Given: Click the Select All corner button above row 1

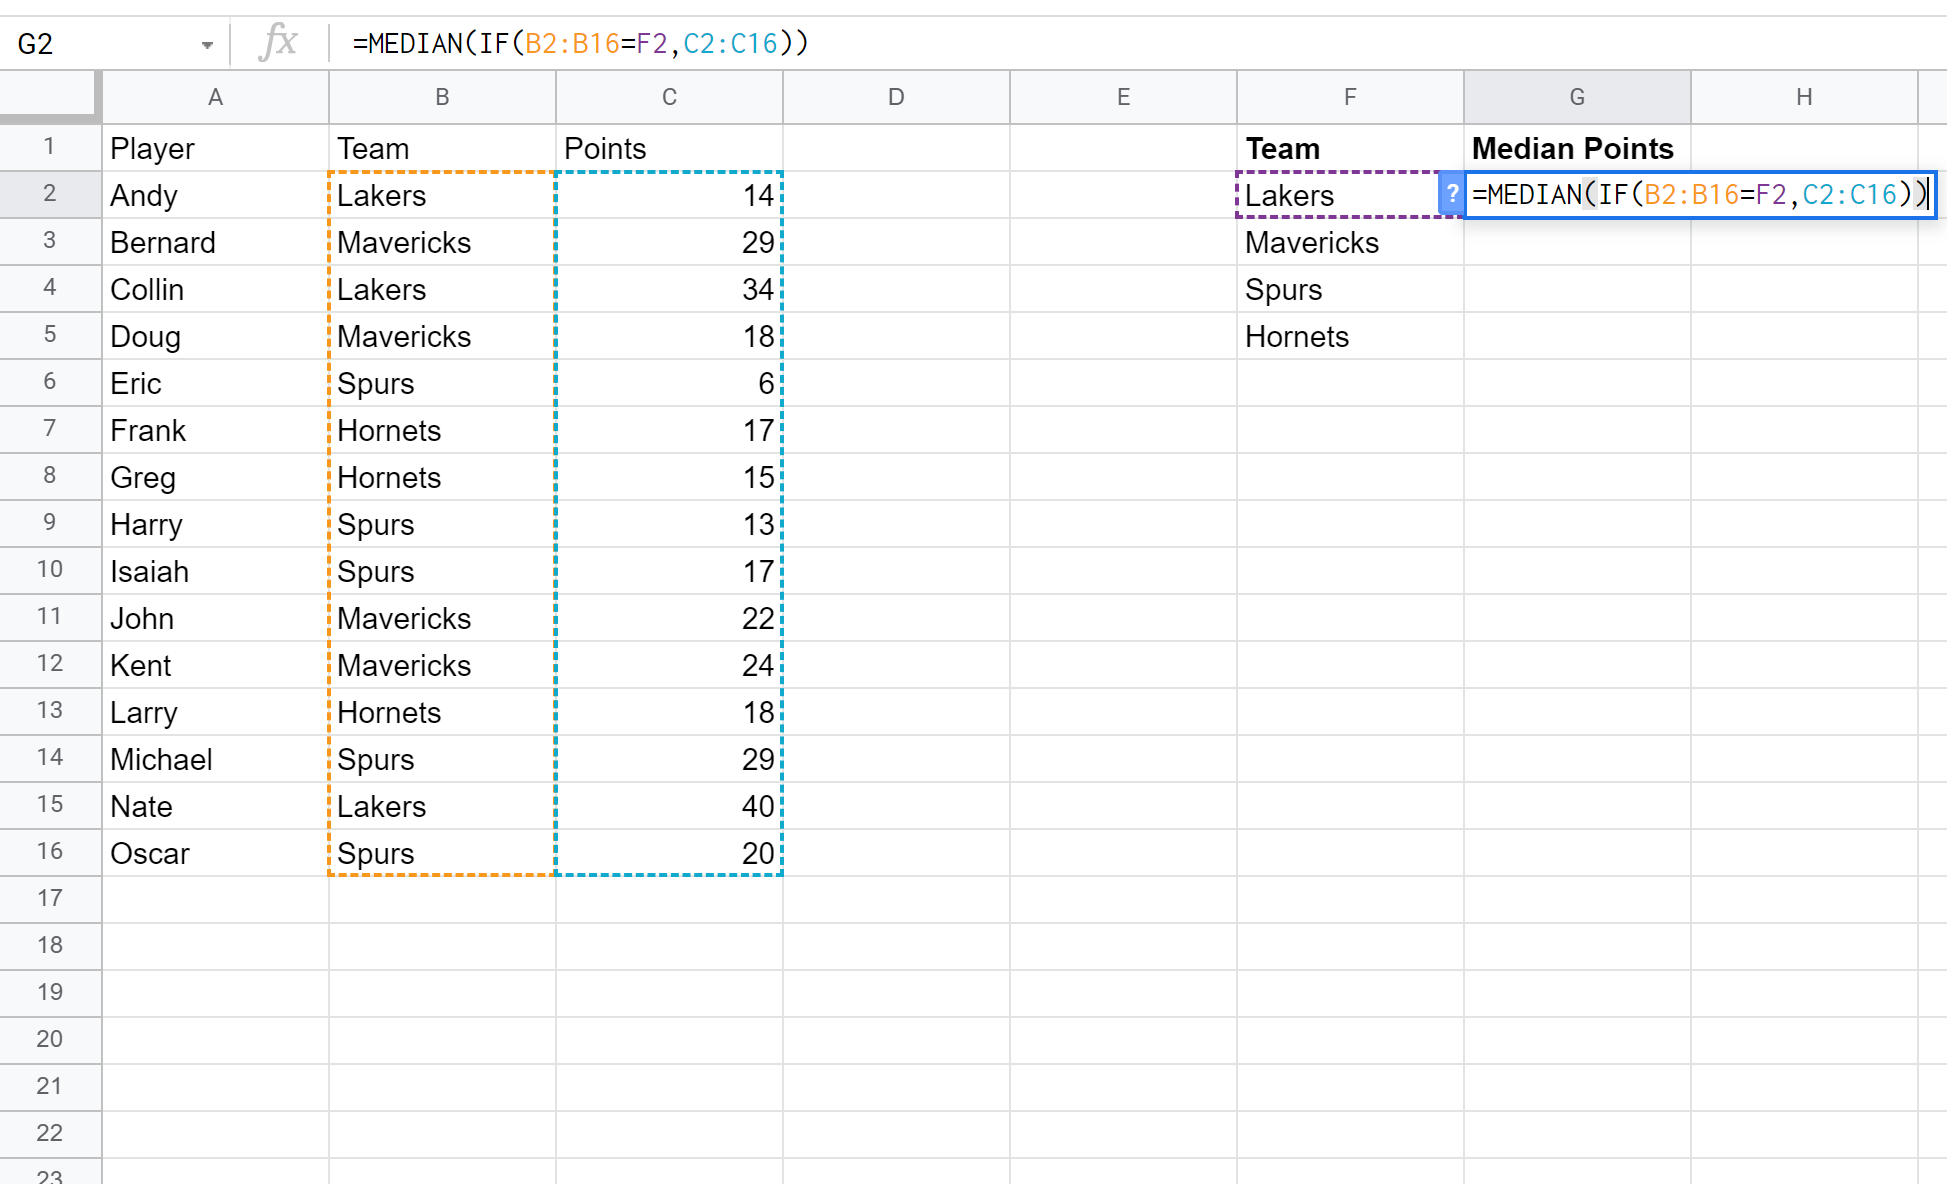Looking at the screenshot, I should point(50,97).
